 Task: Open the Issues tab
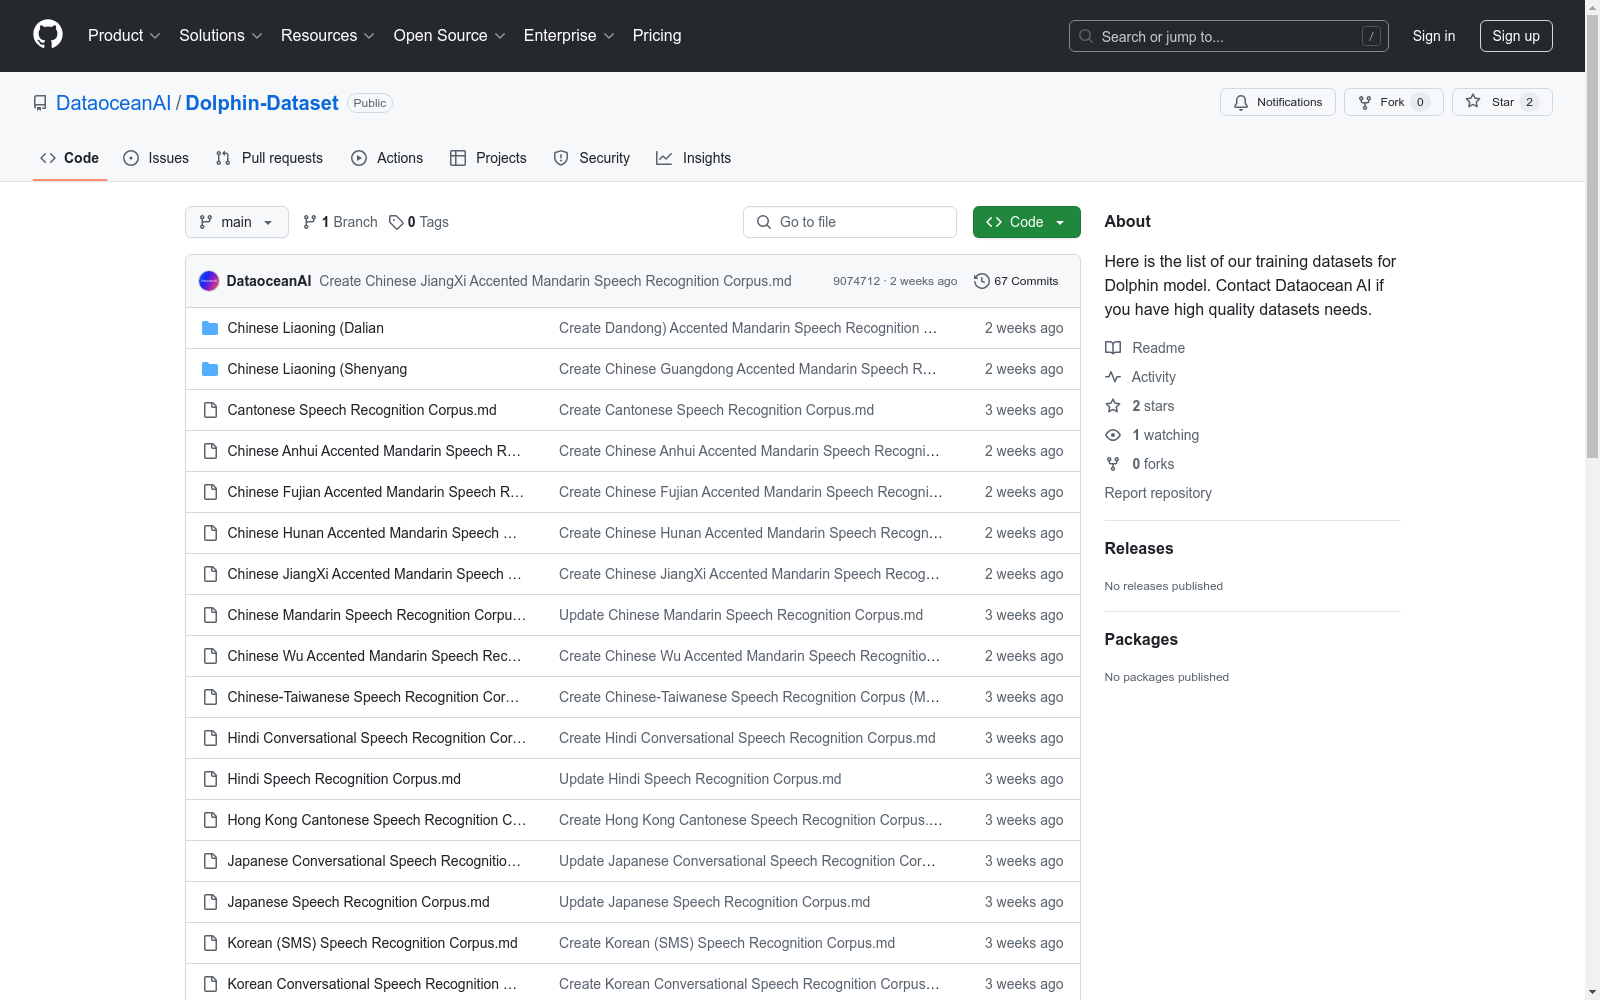[156, 158]
